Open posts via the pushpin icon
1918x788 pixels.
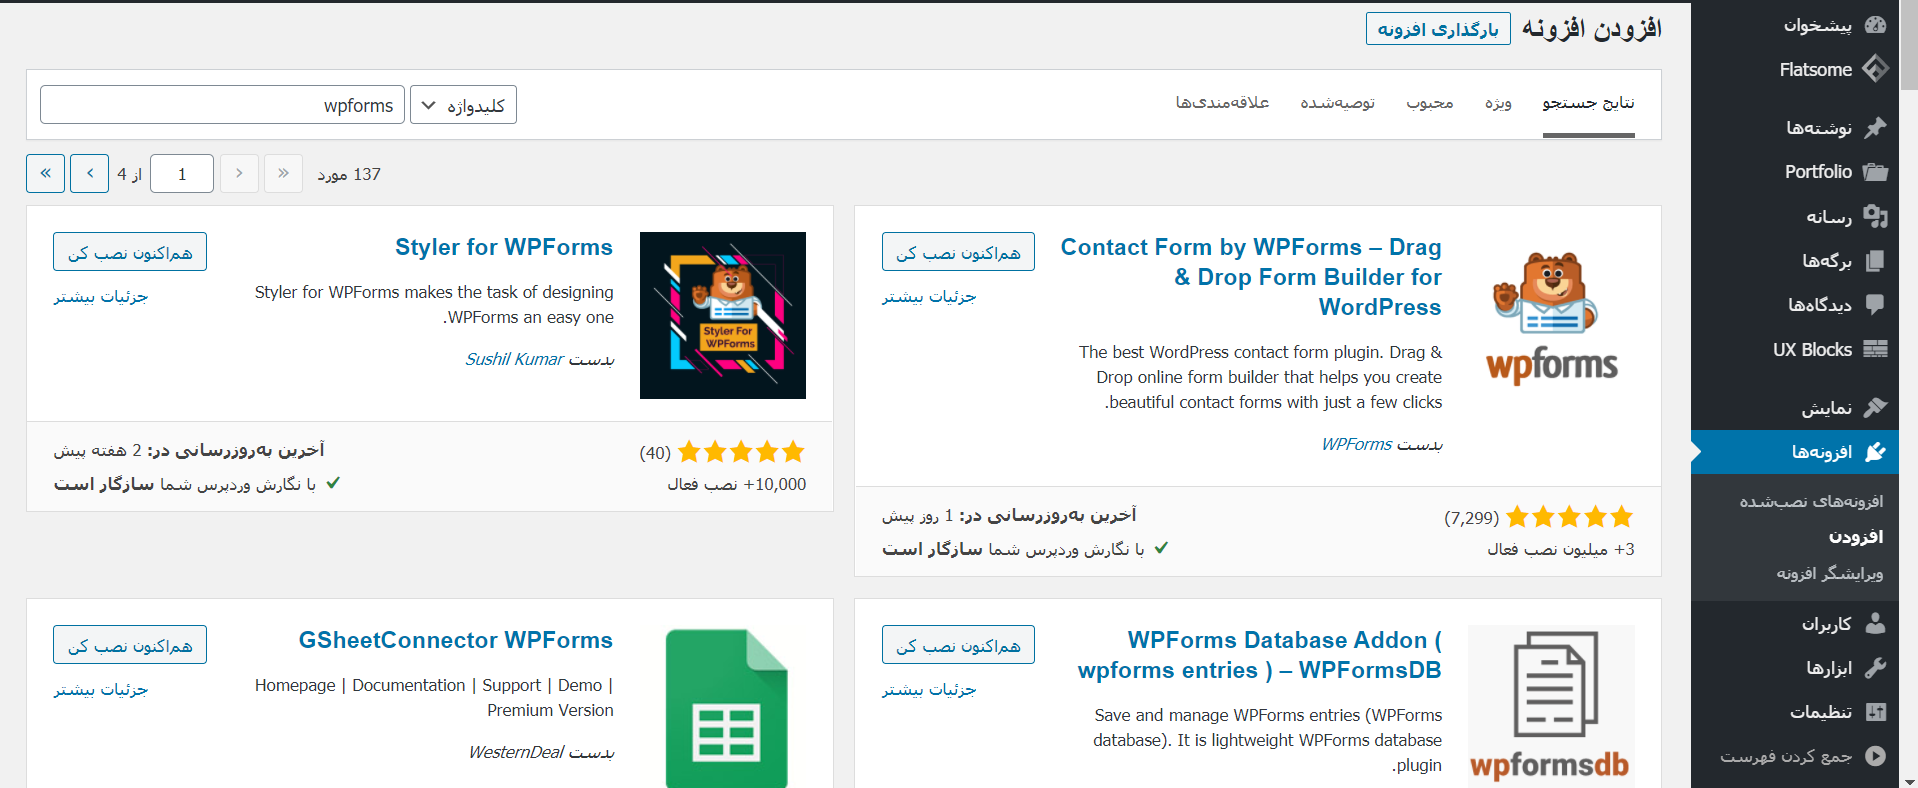[x=1875, y=127]
